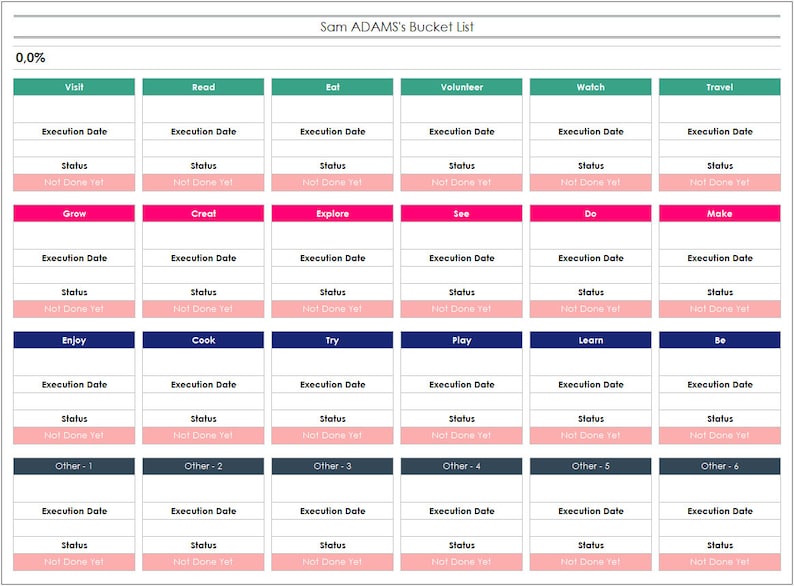
Task: Click the Status label under Other - 2
Action: tap(203, 545)
